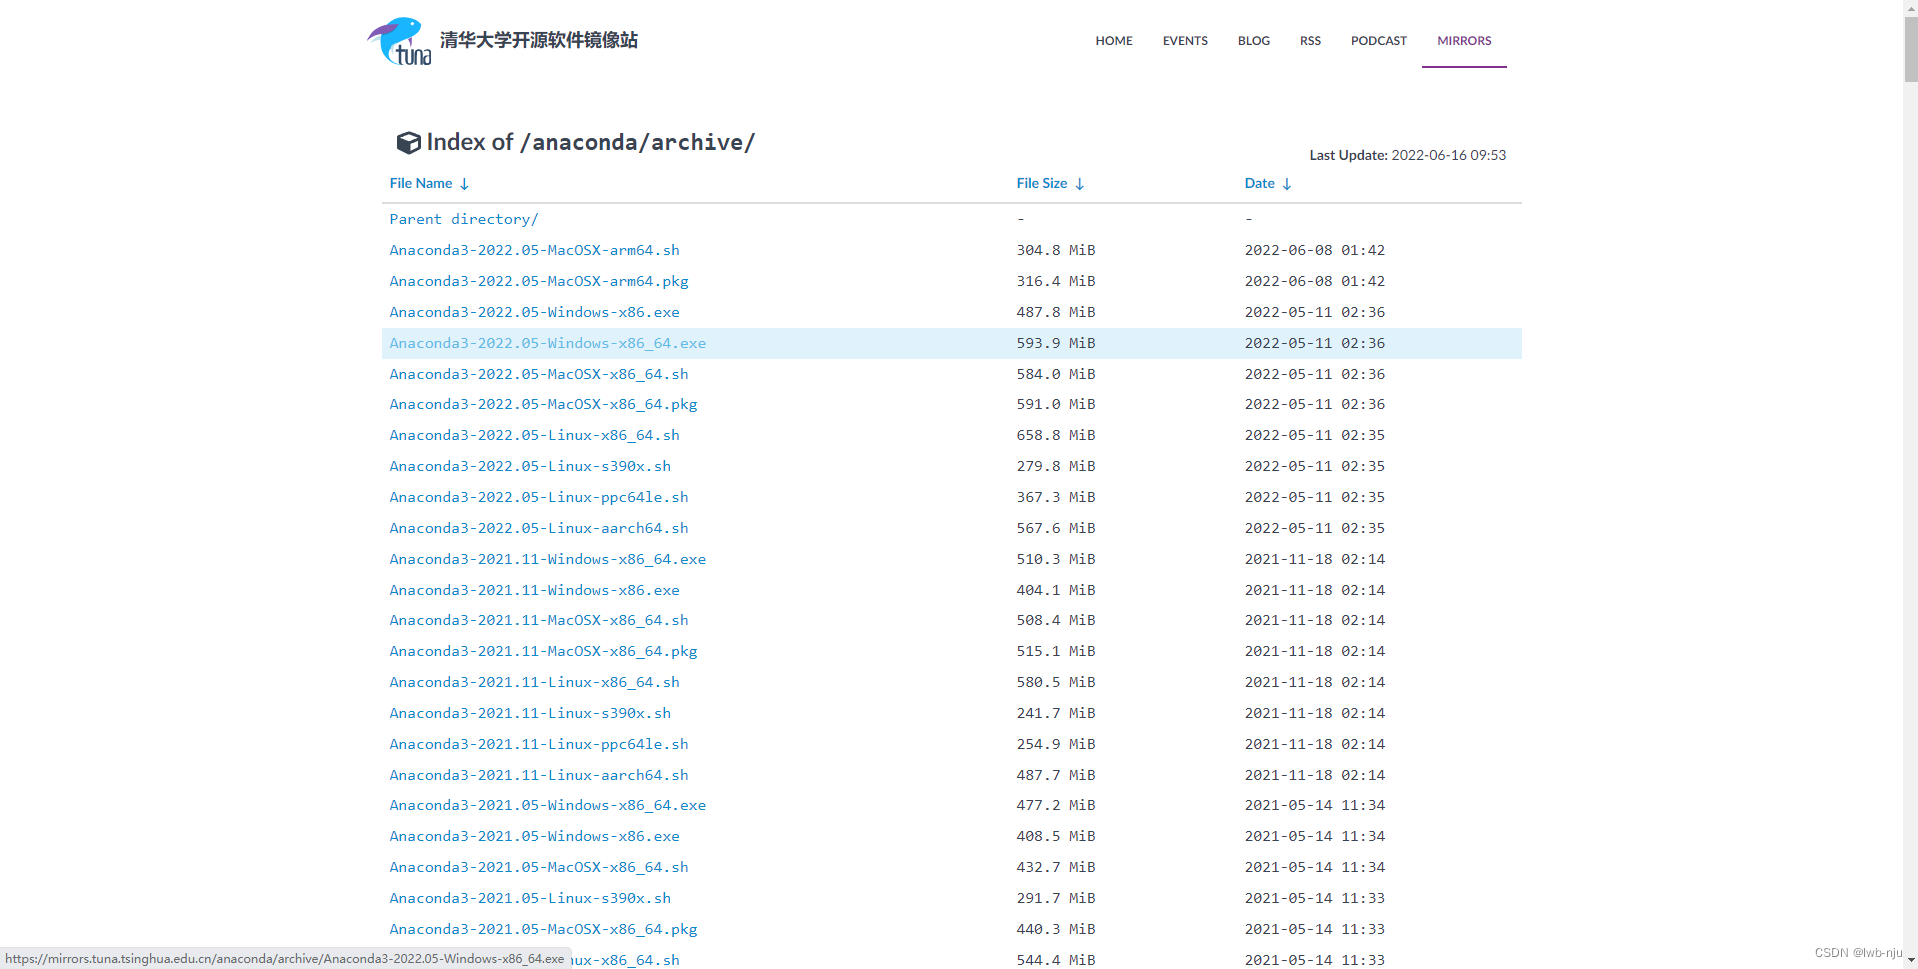Image resolution: width=1918 pixels, height=969 pixels.
Task: Click the Date column header
Action: pyautogui.click(x=1260, y=183)
